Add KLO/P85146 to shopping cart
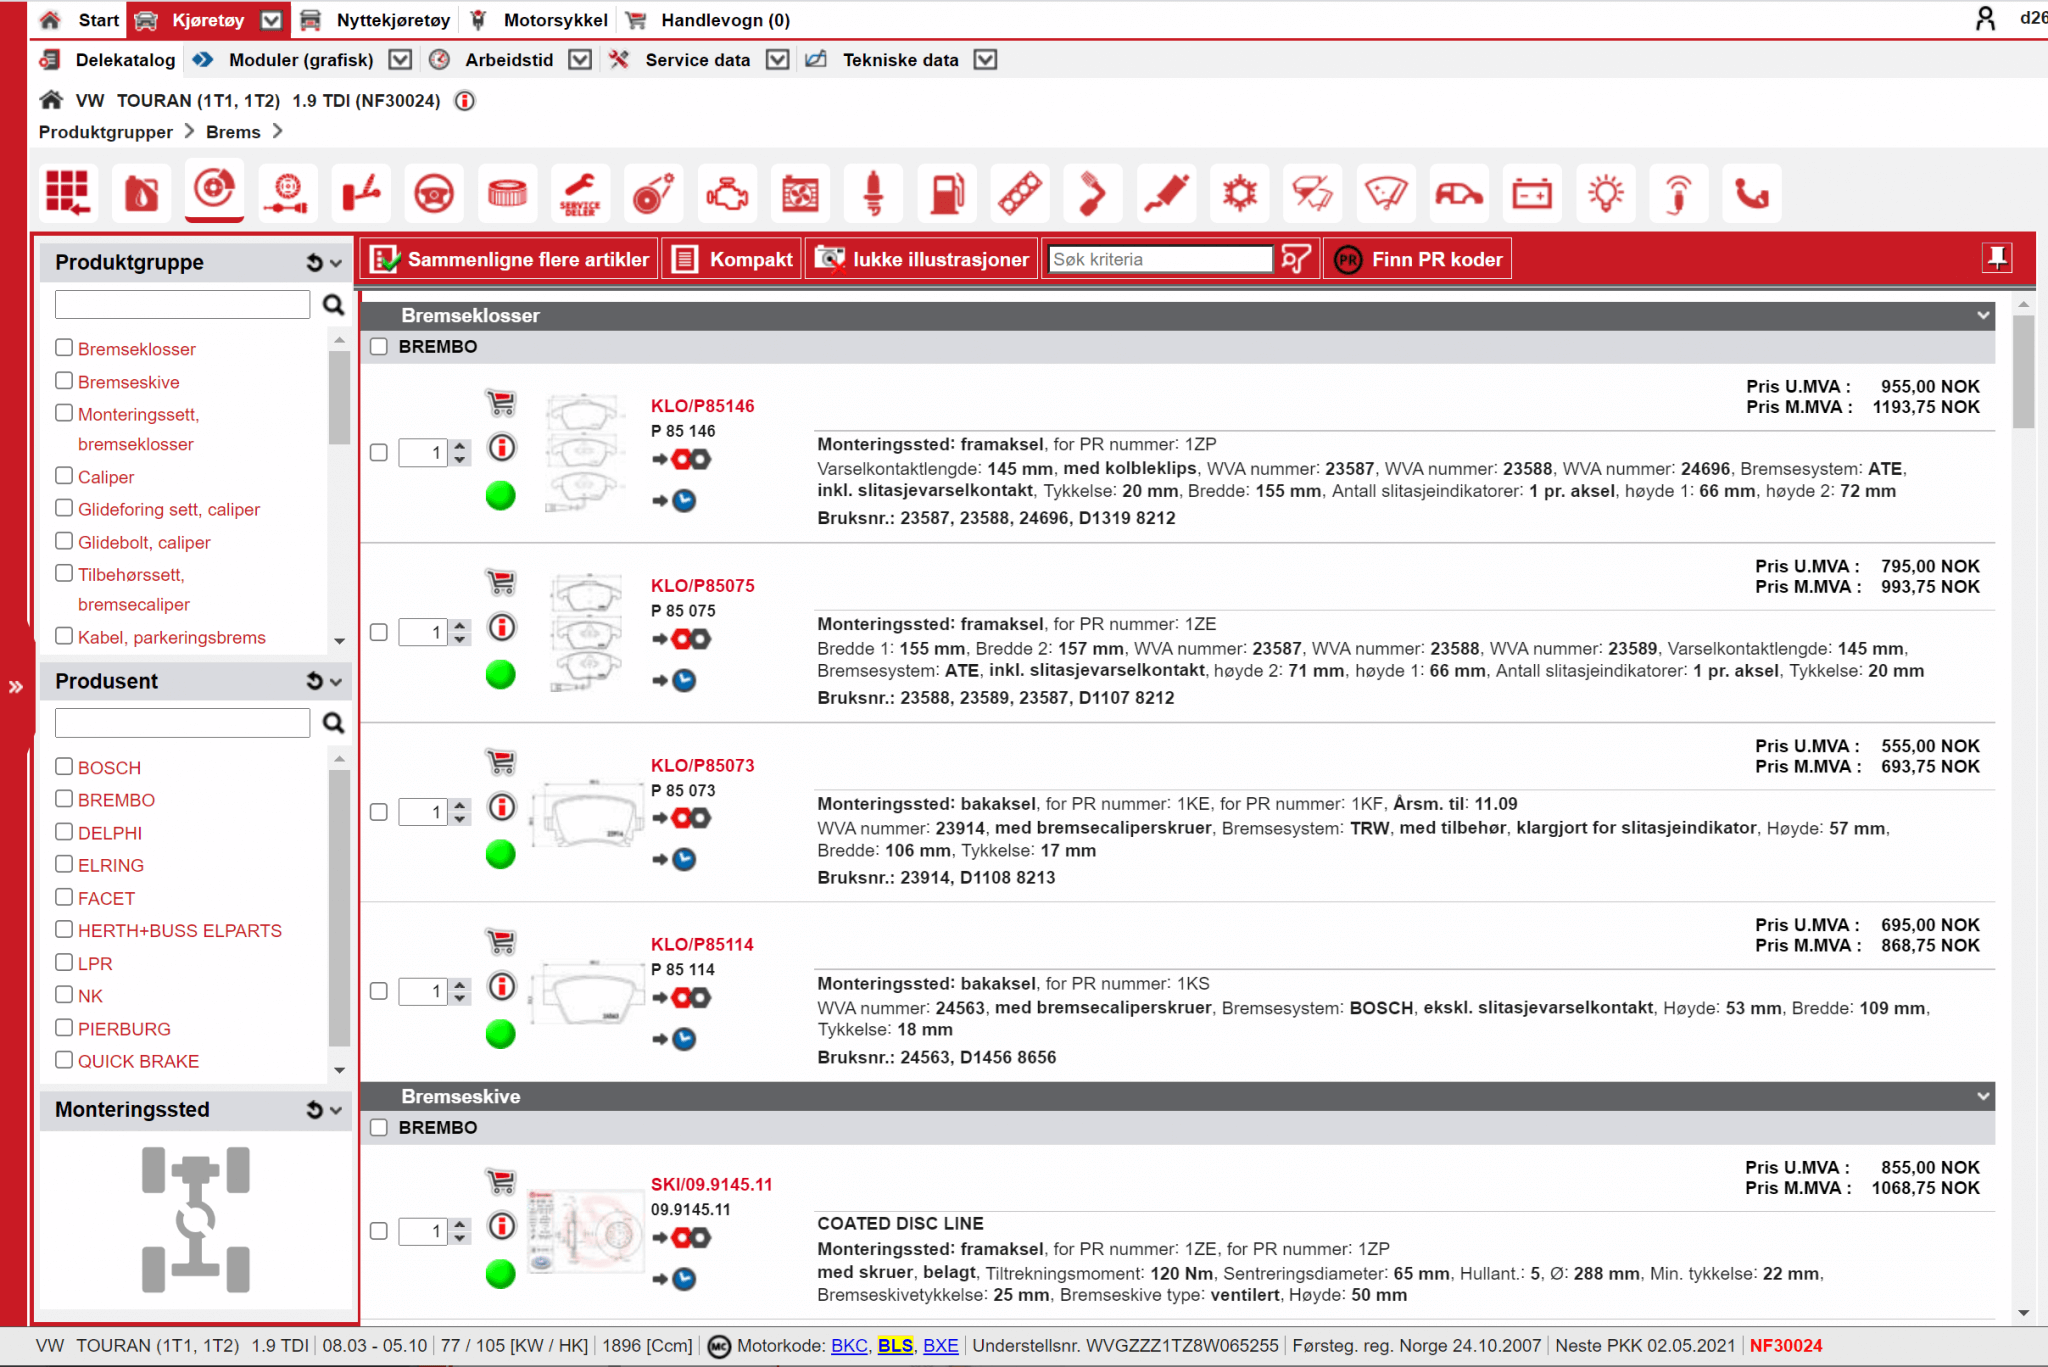Viewport: 2048px width, 1367px height. [501, 403]
